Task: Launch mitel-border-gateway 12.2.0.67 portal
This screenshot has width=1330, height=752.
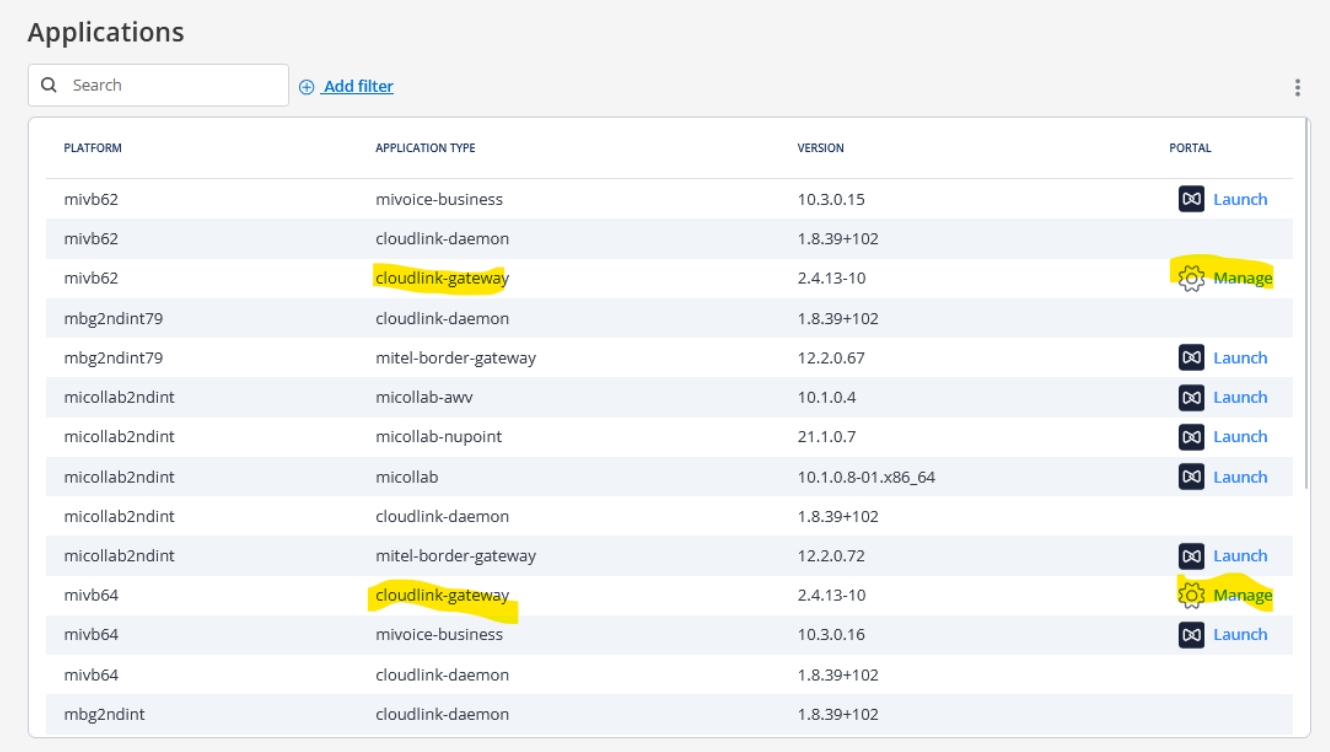Action: click(1240, 357)
